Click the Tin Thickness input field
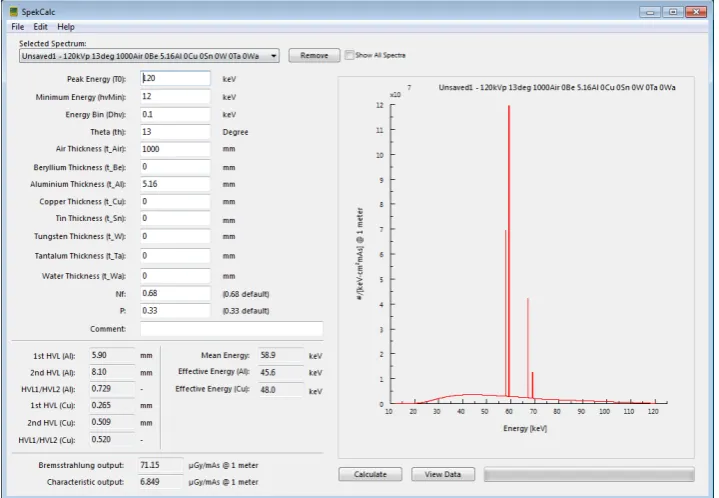The image size is (719, 498). [176, 218]
